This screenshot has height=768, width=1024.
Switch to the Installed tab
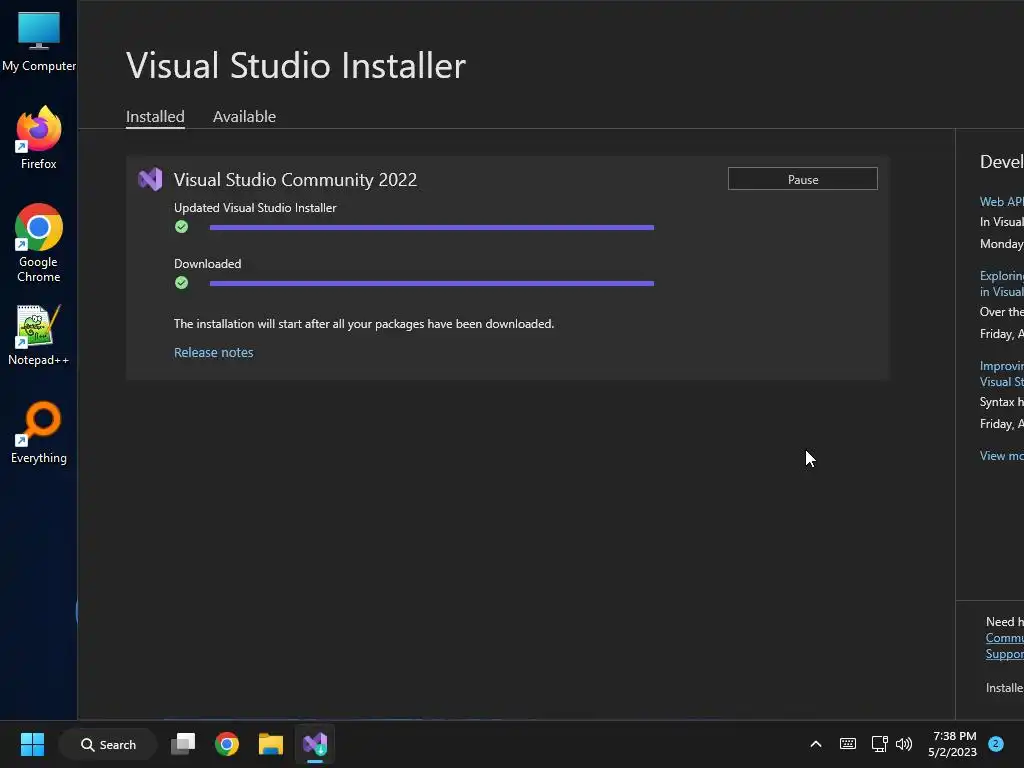point(155,117)
